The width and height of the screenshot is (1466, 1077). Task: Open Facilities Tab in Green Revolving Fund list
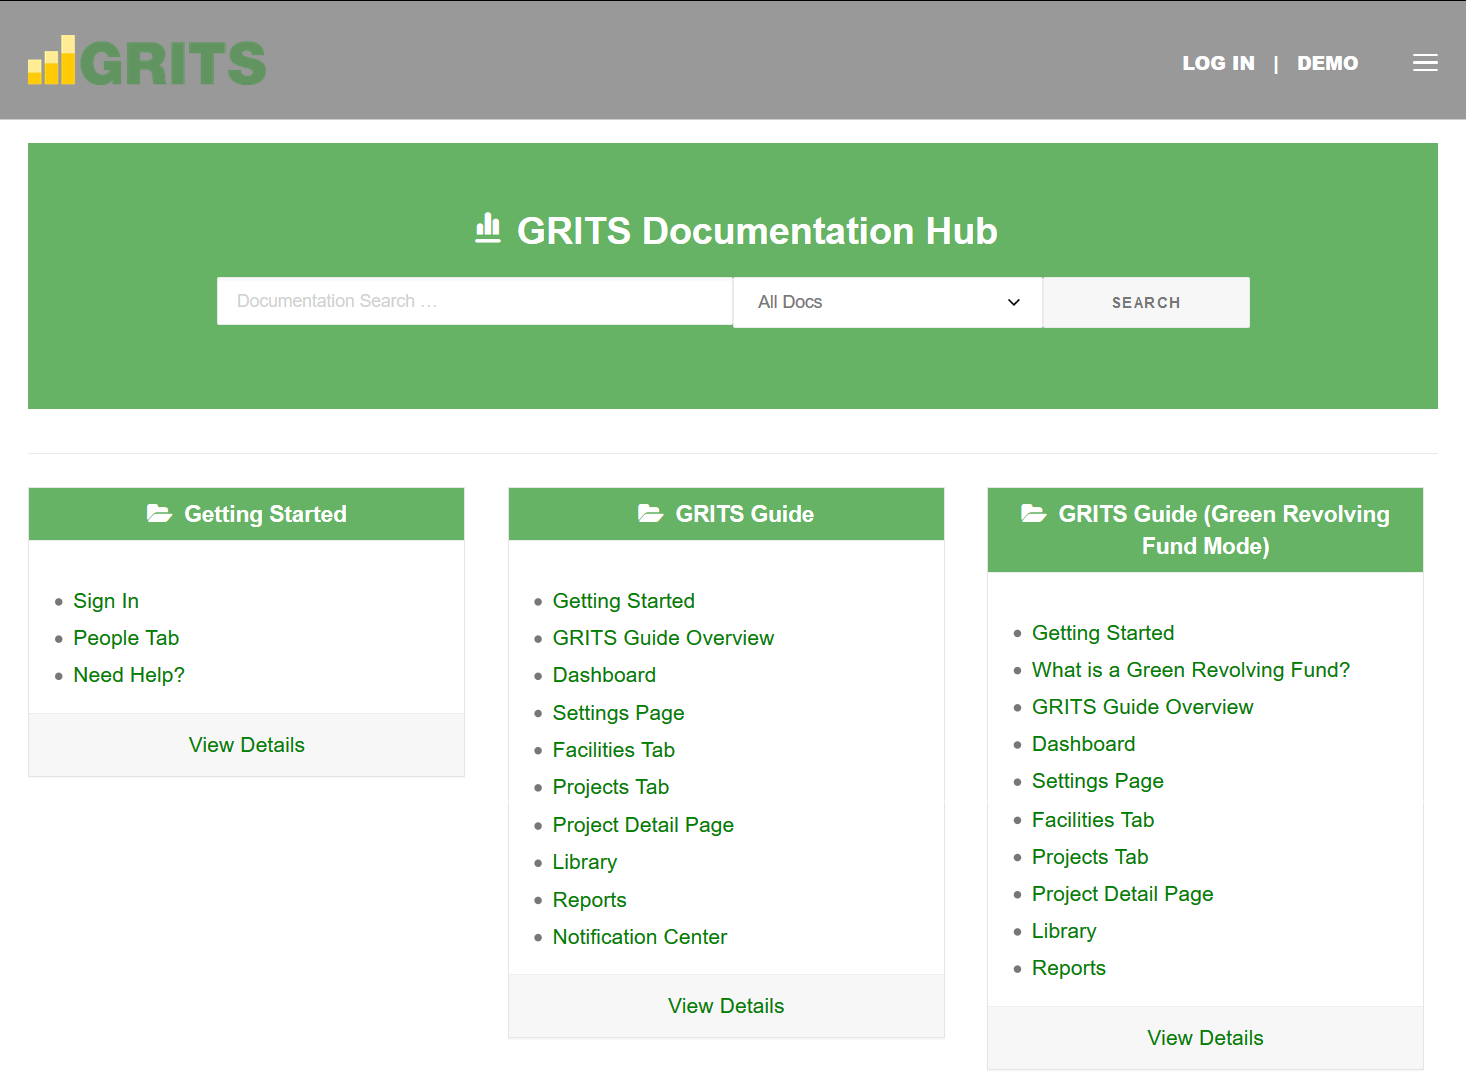click(1093, 820)
